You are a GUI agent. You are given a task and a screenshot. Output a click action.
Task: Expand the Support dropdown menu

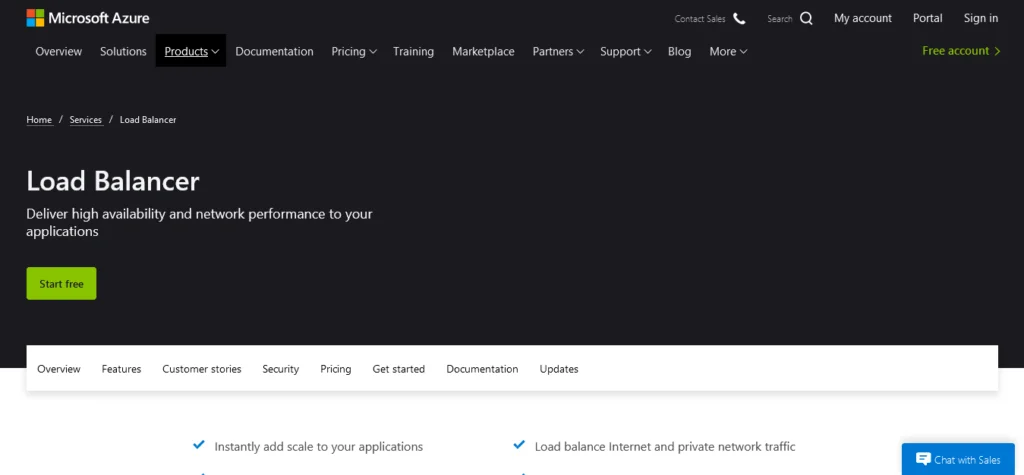click(626, 52)
